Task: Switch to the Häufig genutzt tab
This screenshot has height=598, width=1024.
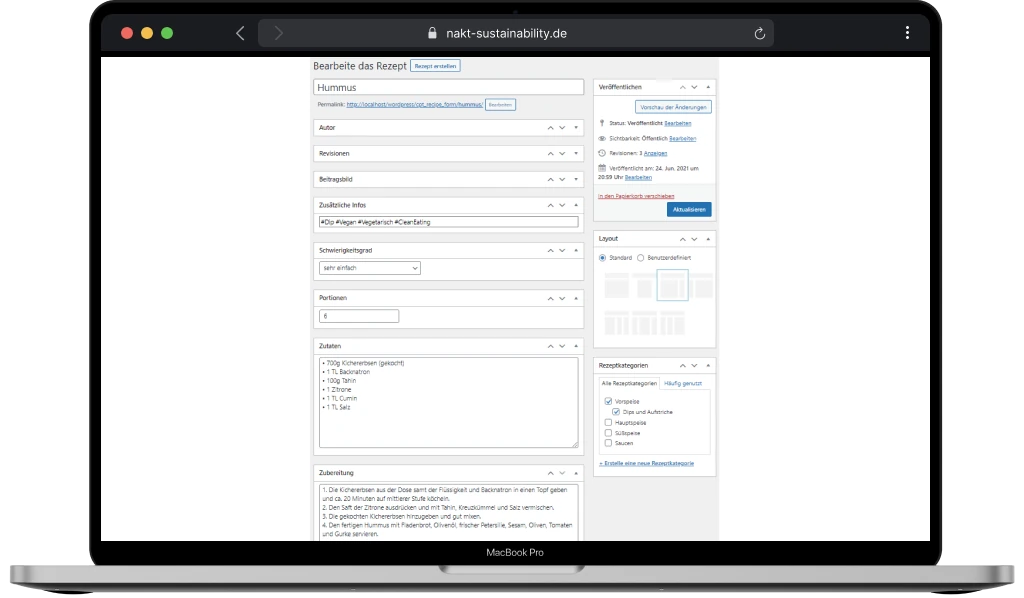Action: (683, 384)
